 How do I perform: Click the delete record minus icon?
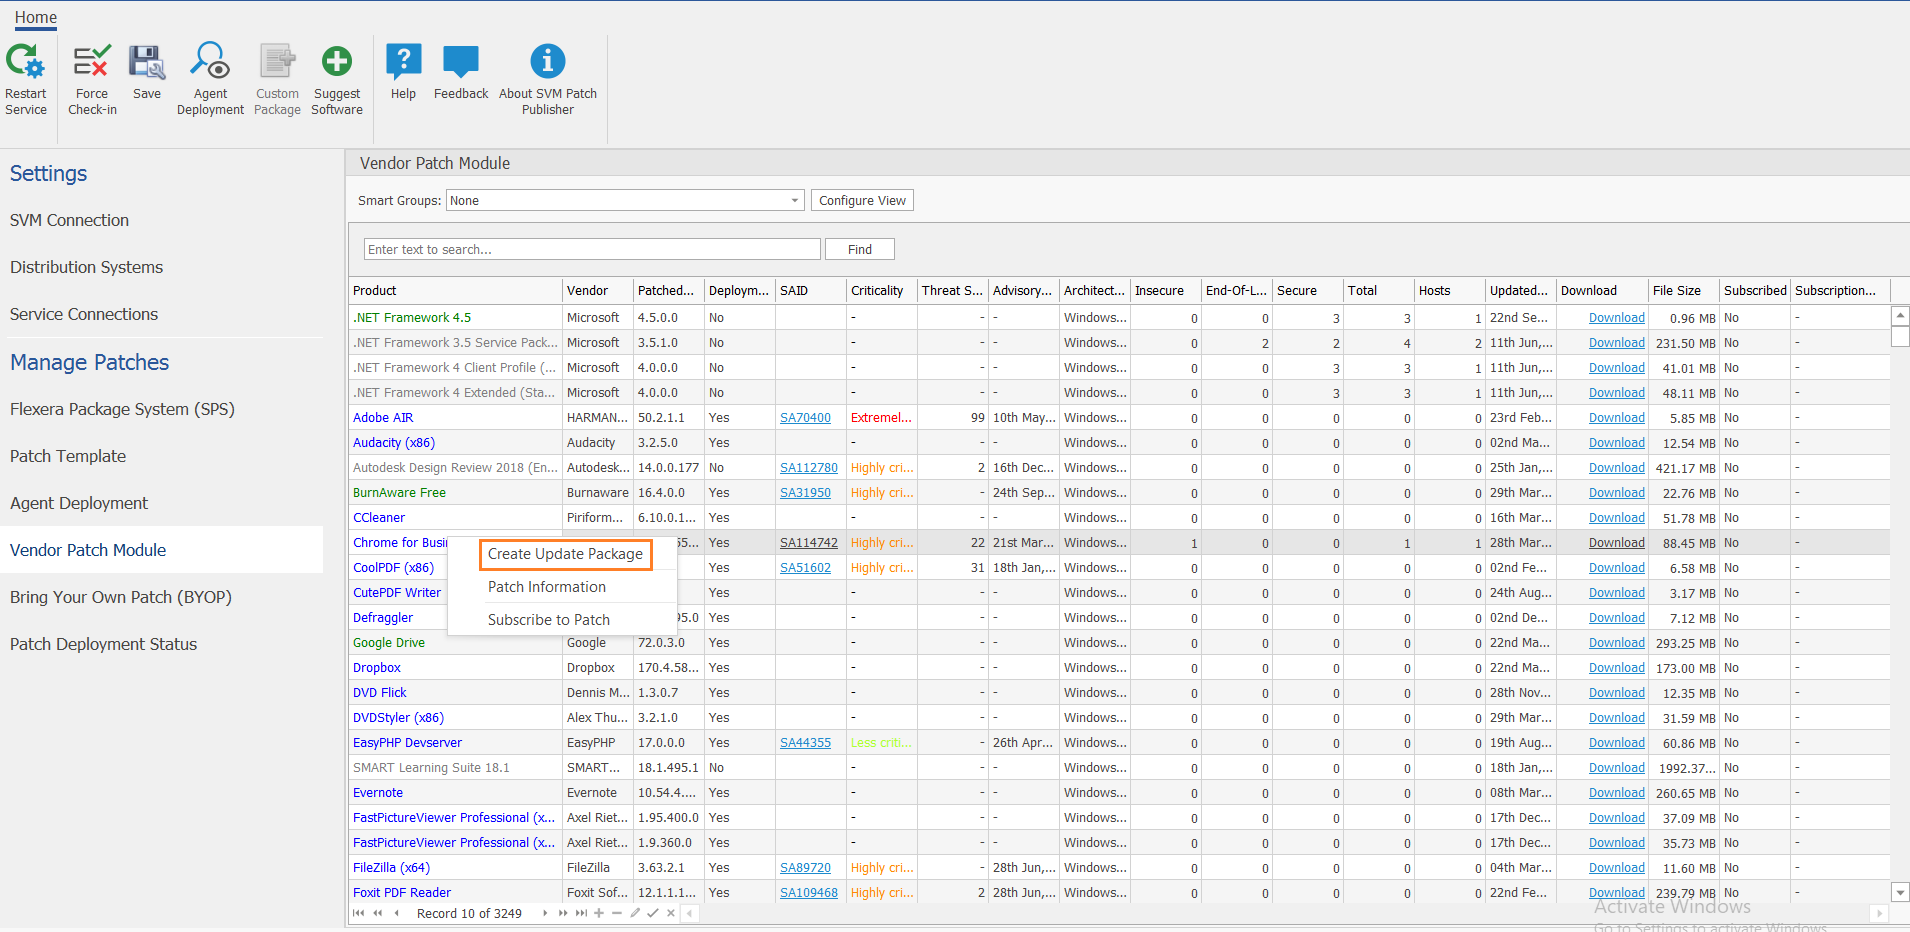tap(617, 913)
